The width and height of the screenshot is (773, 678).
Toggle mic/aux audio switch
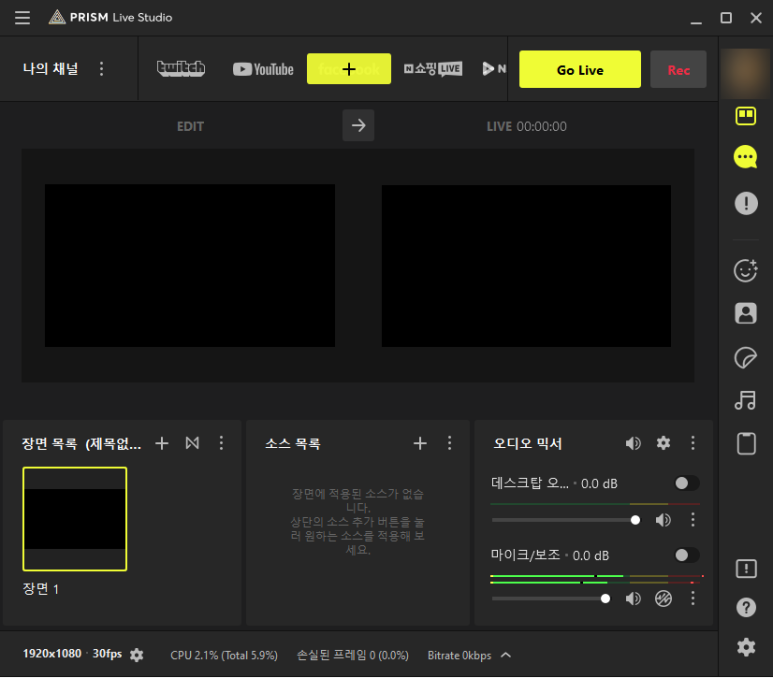pos(686,555)
